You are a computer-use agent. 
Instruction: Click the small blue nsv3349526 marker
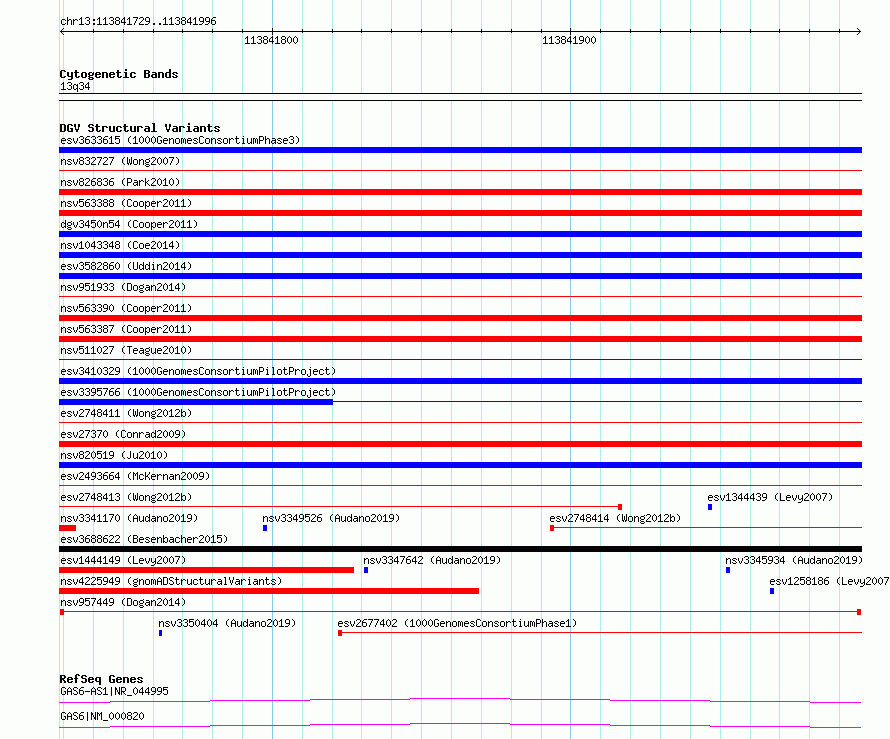tap(265, 528)
